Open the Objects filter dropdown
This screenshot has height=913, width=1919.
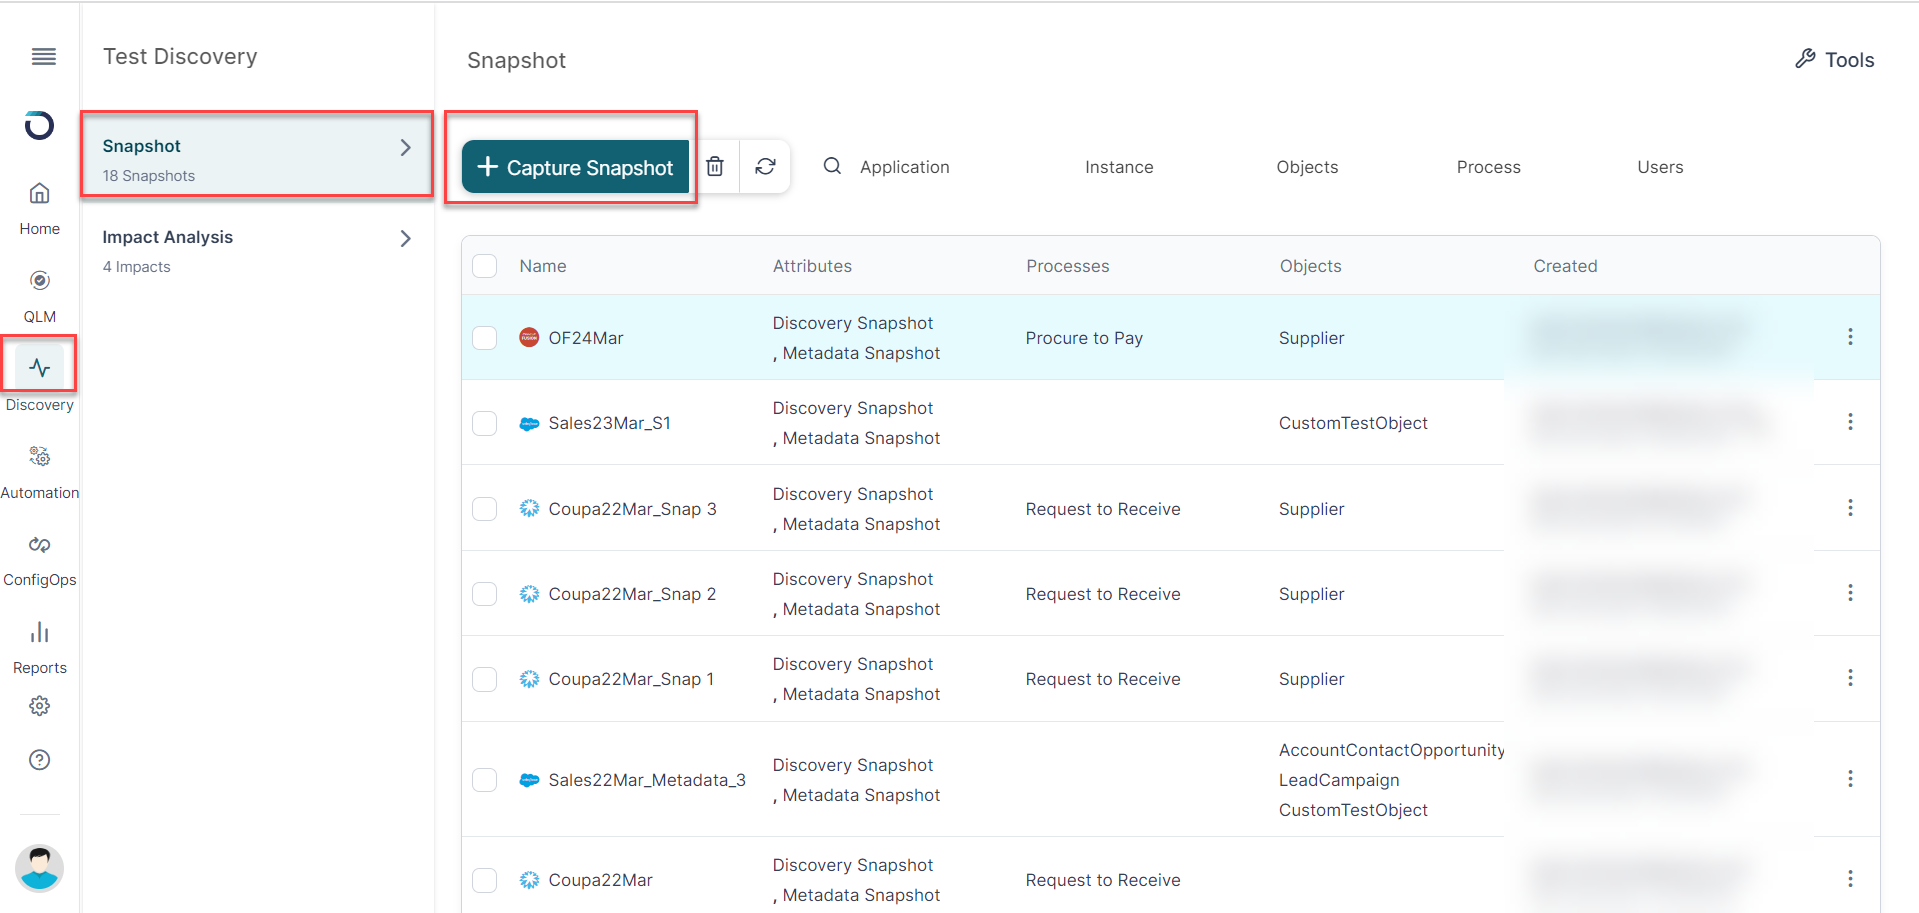(x=1307, y=167)
